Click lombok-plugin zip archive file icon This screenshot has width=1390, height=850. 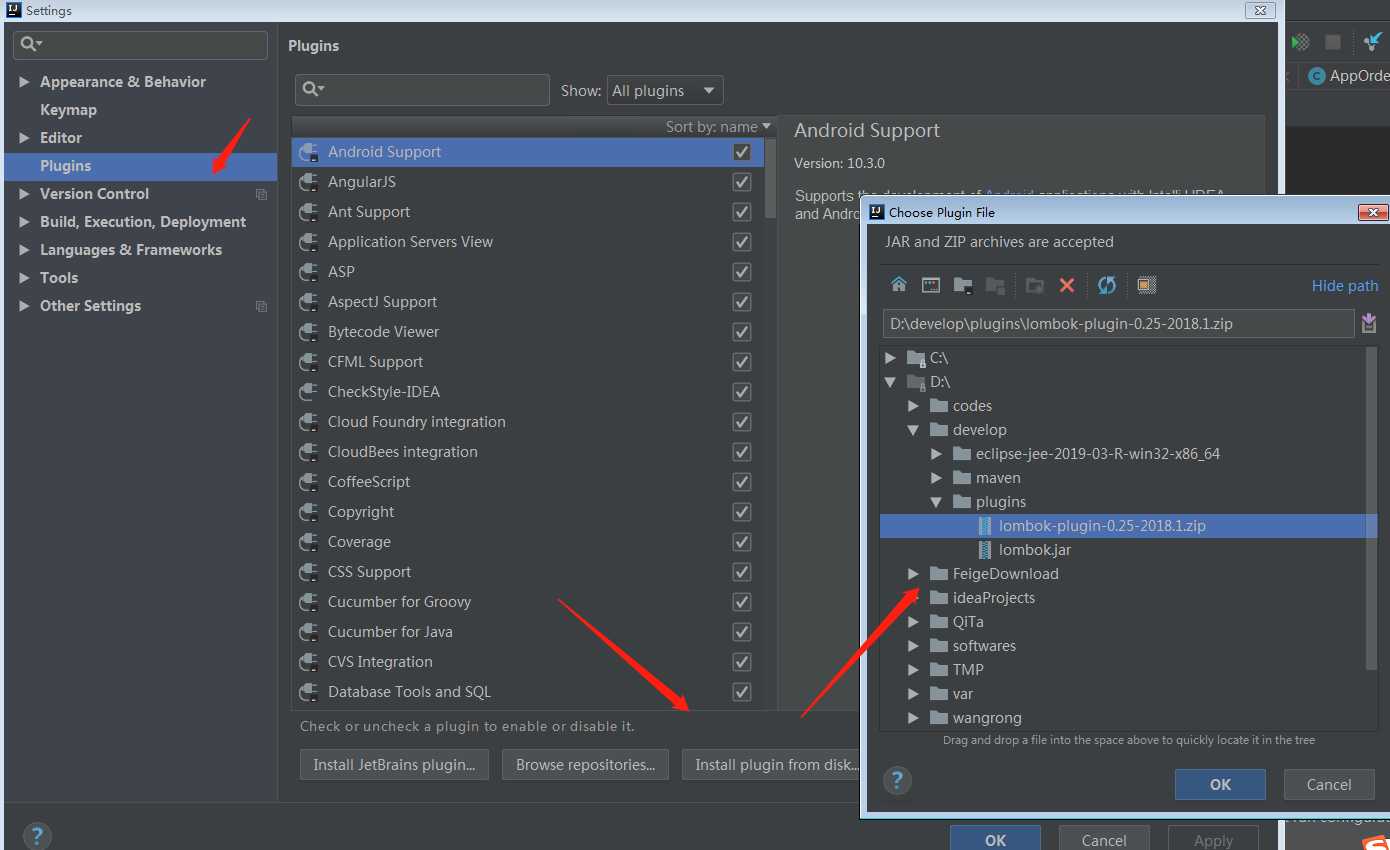click(x=986, y=525)
